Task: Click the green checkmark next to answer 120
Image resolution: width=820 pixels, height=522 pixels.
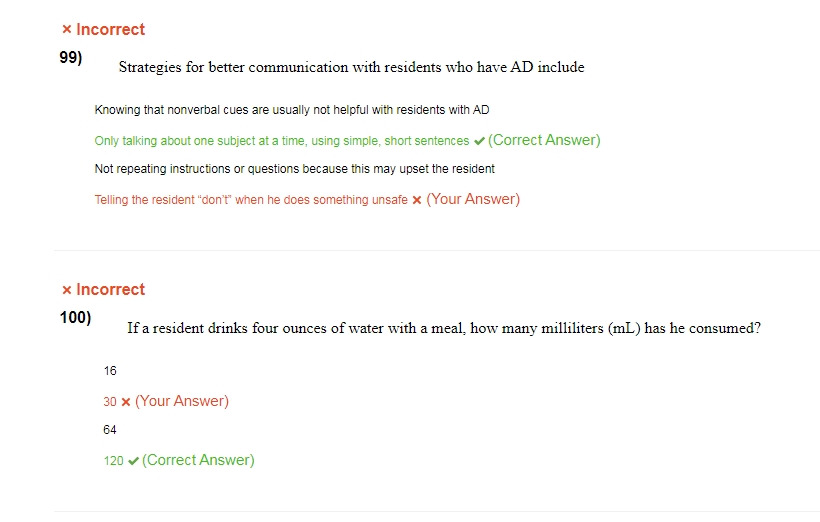Action: coord(133,461)
